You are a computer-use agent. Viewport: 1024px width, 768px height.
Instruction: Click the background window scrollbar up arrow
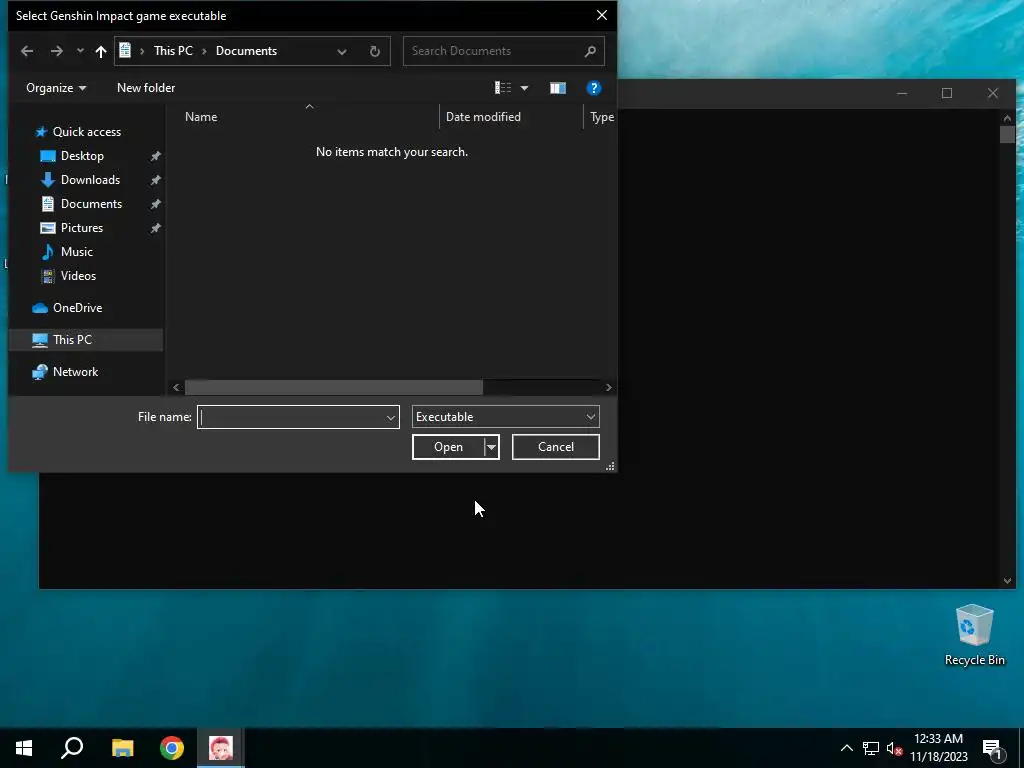coord(1007,118)
